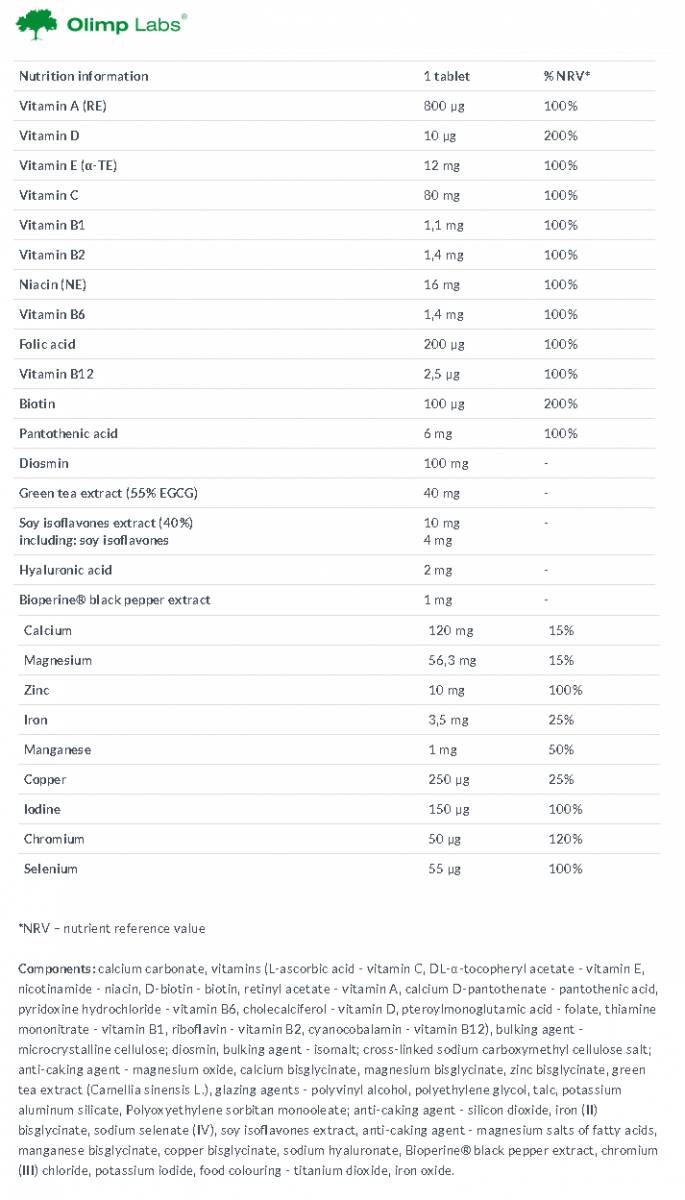The width and height of the screenshot is (685, 1200).
Task: Select the Bioperine black pepper extract label
Action: click(x=115, y=600)
